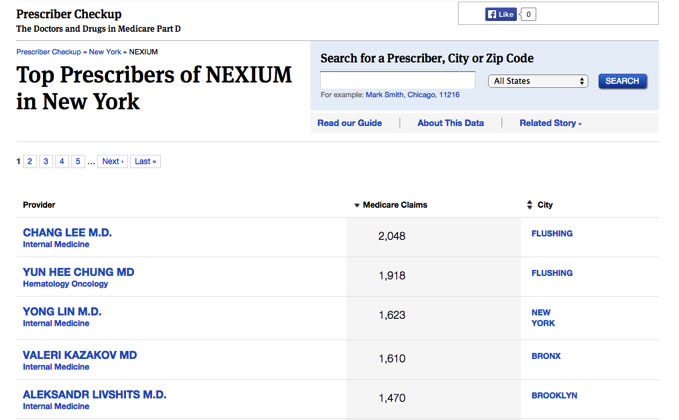The height and width of the screenshot is (420, 679).
Task: Click FLUSHING city in CHANG LEE row
Action: coord(552,233)
